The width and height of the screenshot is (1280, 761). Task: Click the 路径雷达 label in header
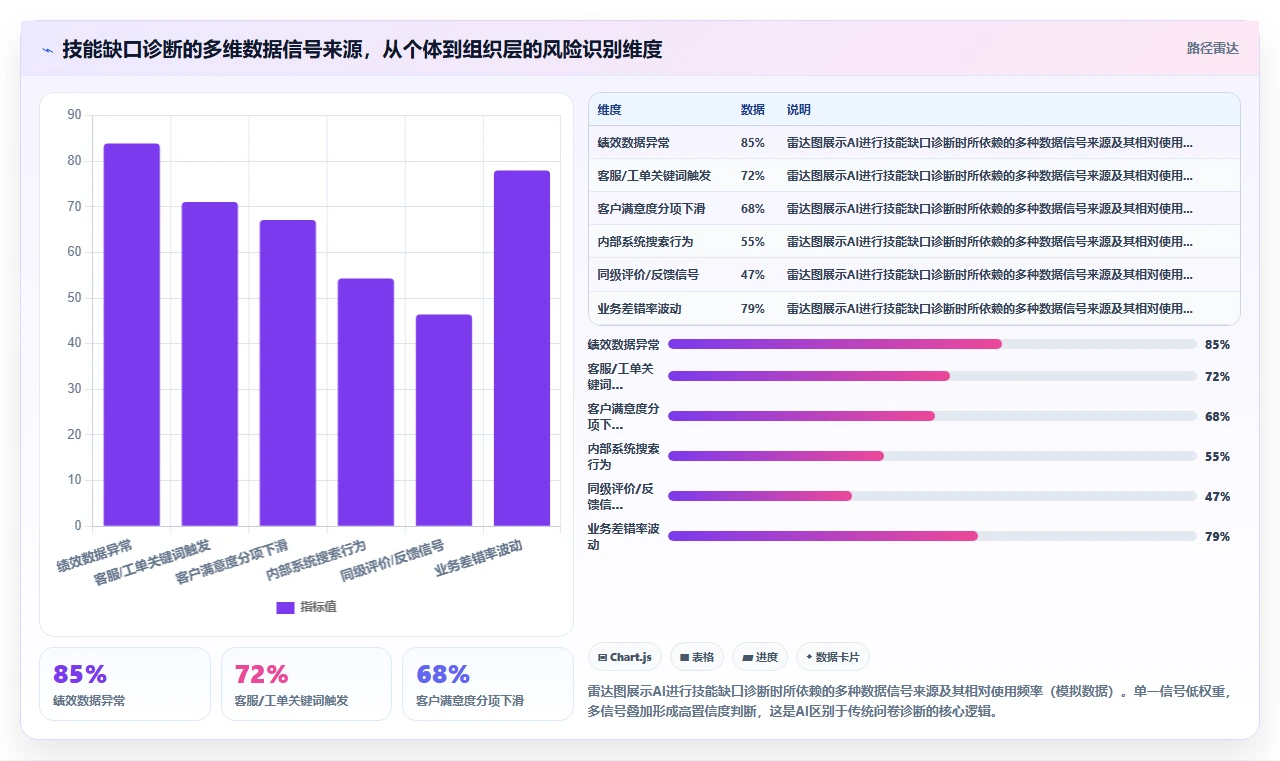coord(1212,48)
